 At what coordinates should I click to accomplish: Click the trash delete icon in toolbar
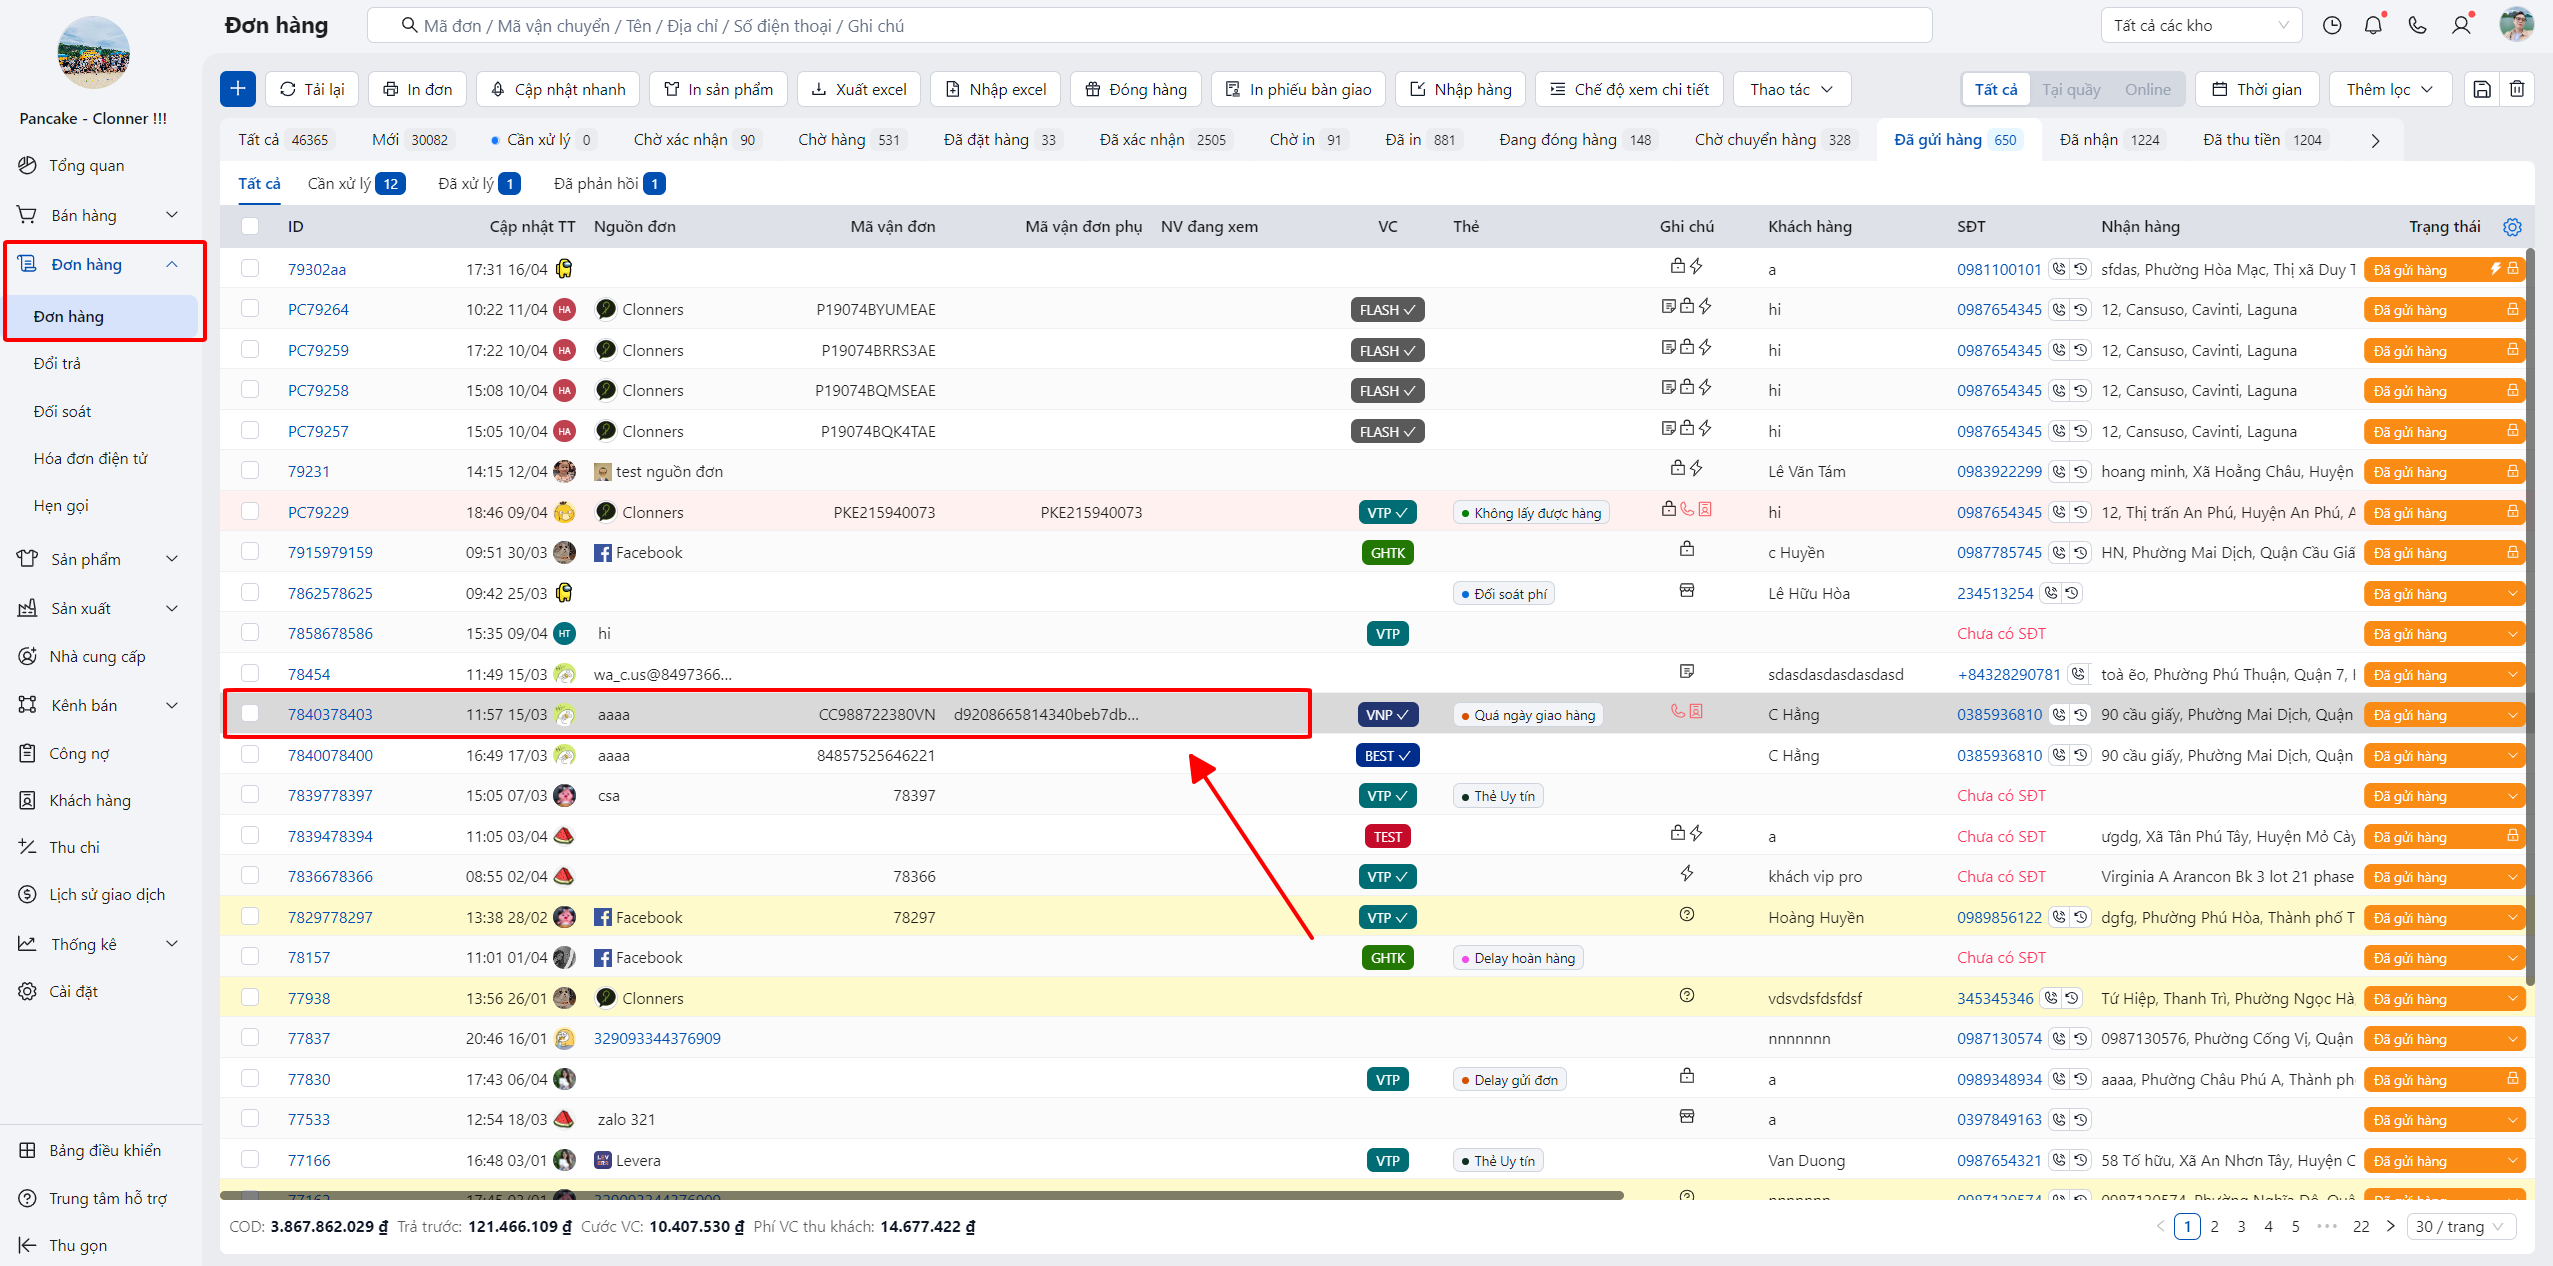pos(2517,89)
